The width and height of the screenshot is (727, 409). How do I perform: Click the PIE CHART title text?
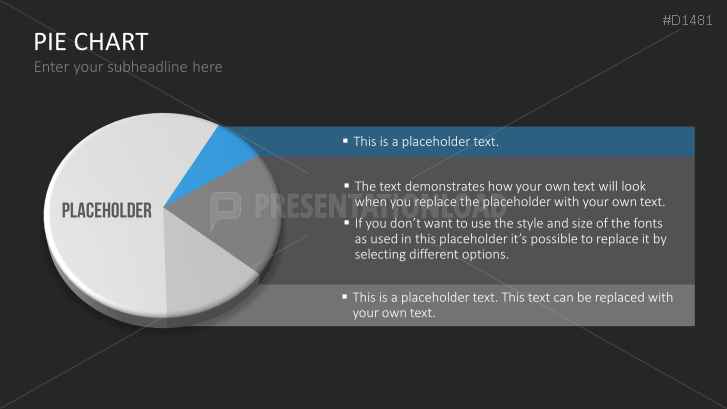[91, 41]
